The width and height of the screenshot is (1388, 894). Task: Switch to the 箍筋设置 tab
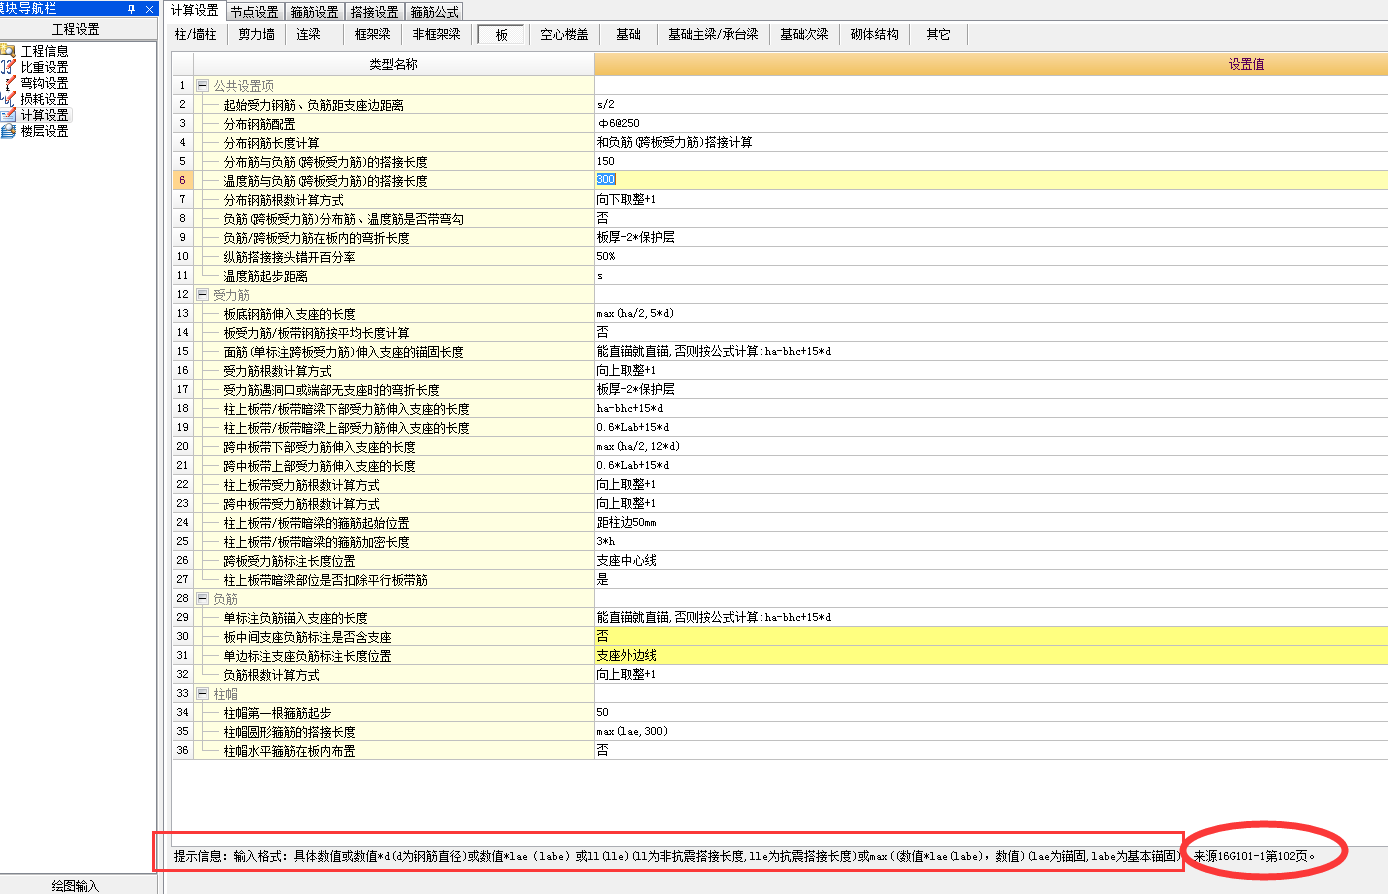314,12
